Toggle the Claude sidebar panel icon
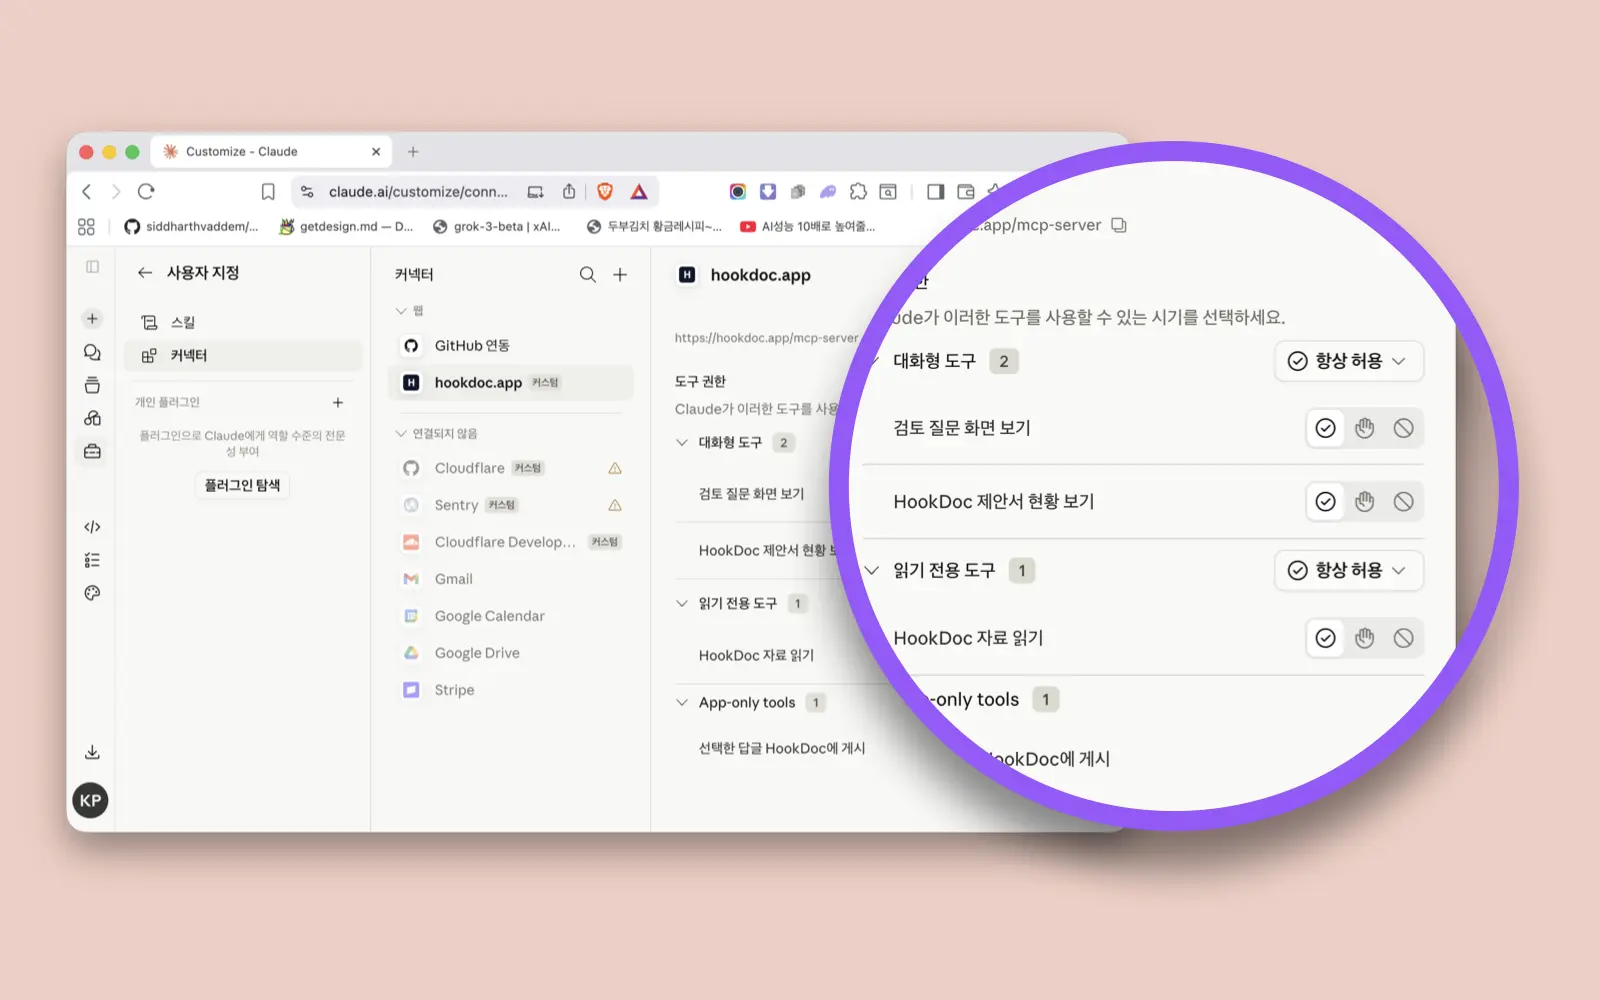Screen dimensions: 1600x1000 [x=92, y=267]
